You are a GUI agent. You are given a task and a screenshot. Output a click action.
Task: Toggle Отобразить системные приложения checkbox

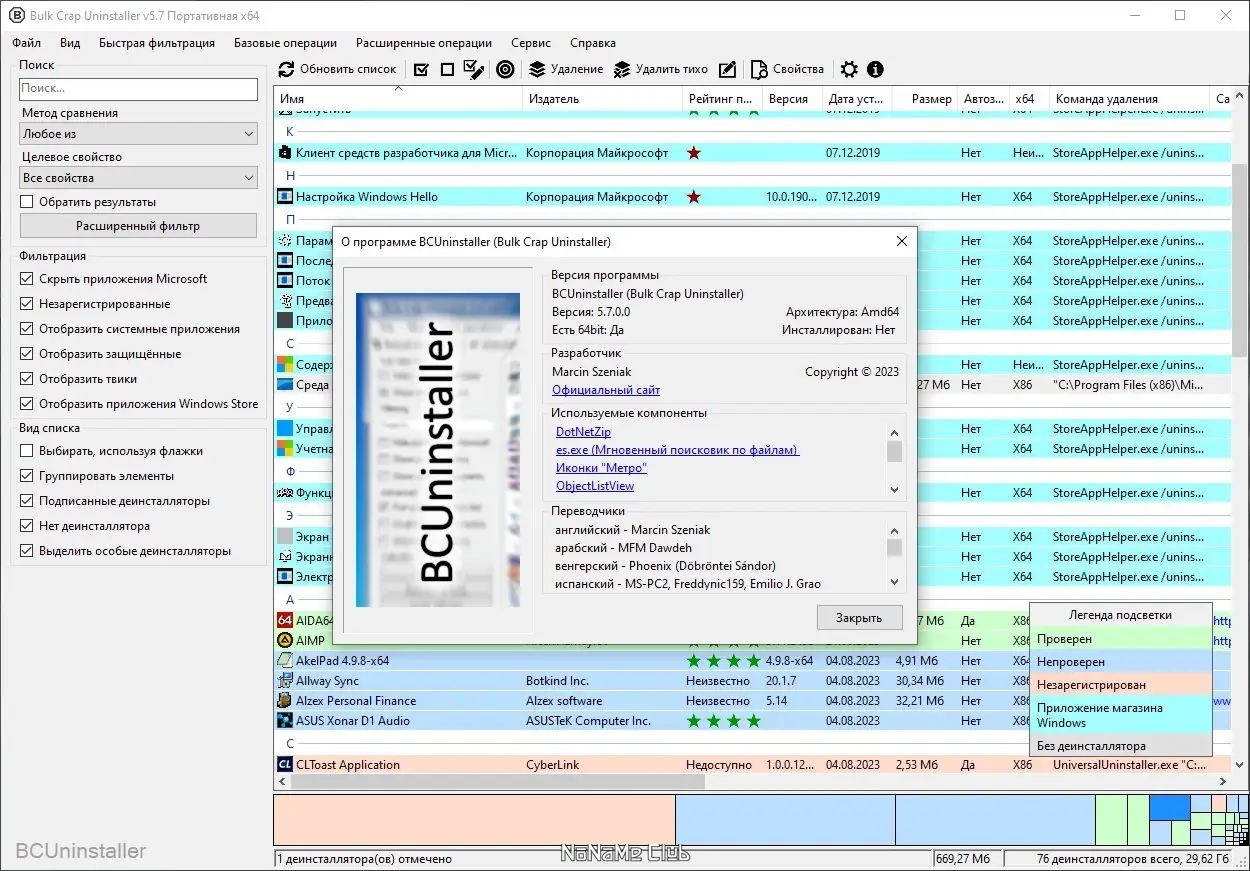click(x=27, y=329)
